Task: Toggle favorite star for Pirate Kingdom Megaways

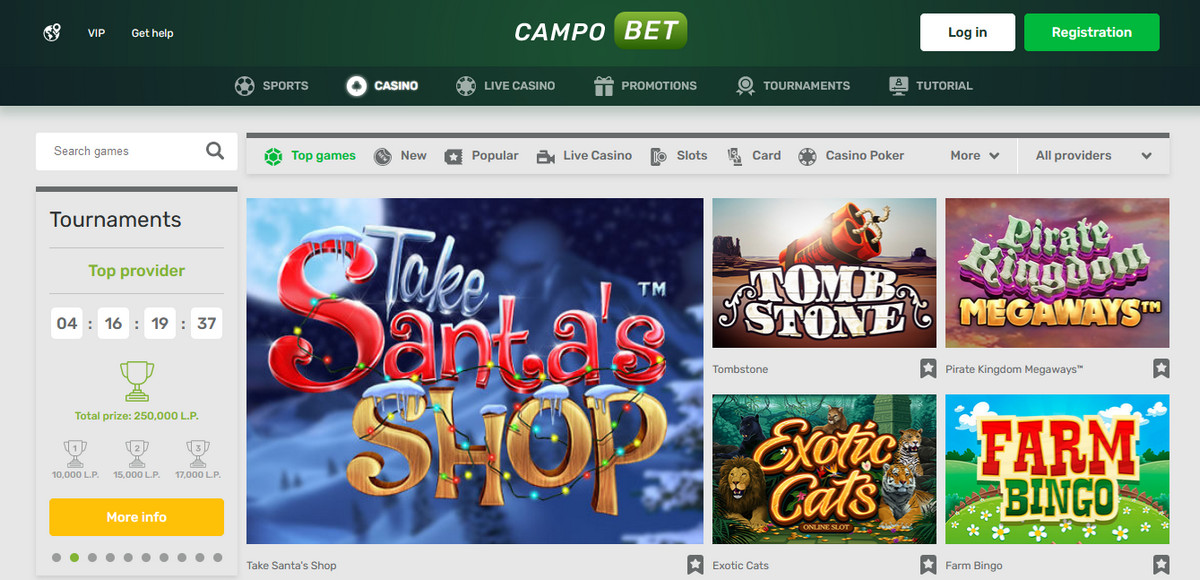Action: [1161, 369]
